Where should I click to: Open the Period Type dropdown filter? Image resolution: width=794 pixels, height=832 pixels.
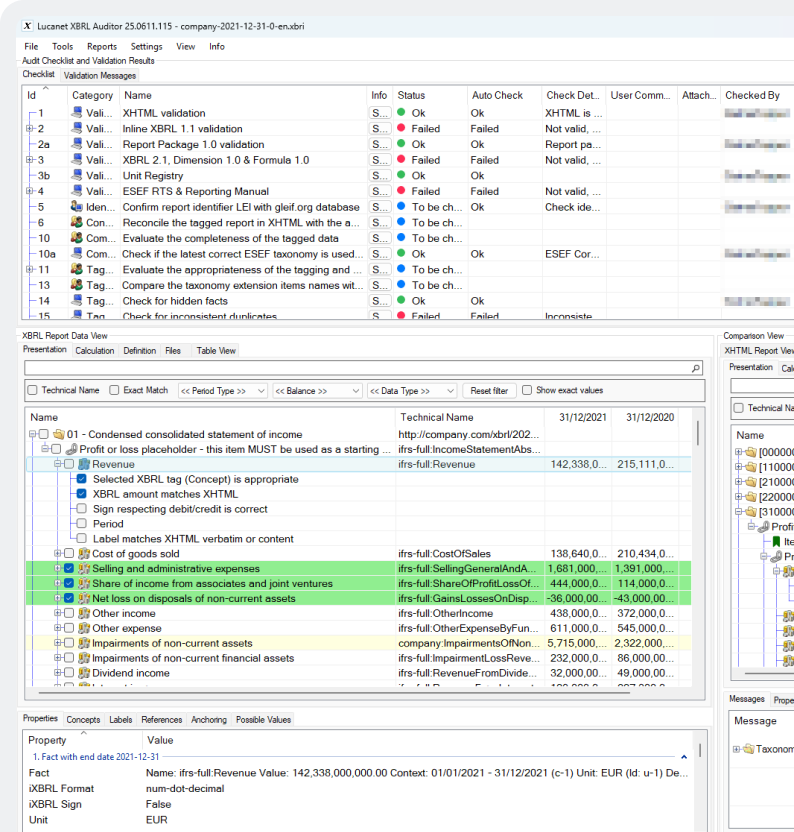(223, 391)
